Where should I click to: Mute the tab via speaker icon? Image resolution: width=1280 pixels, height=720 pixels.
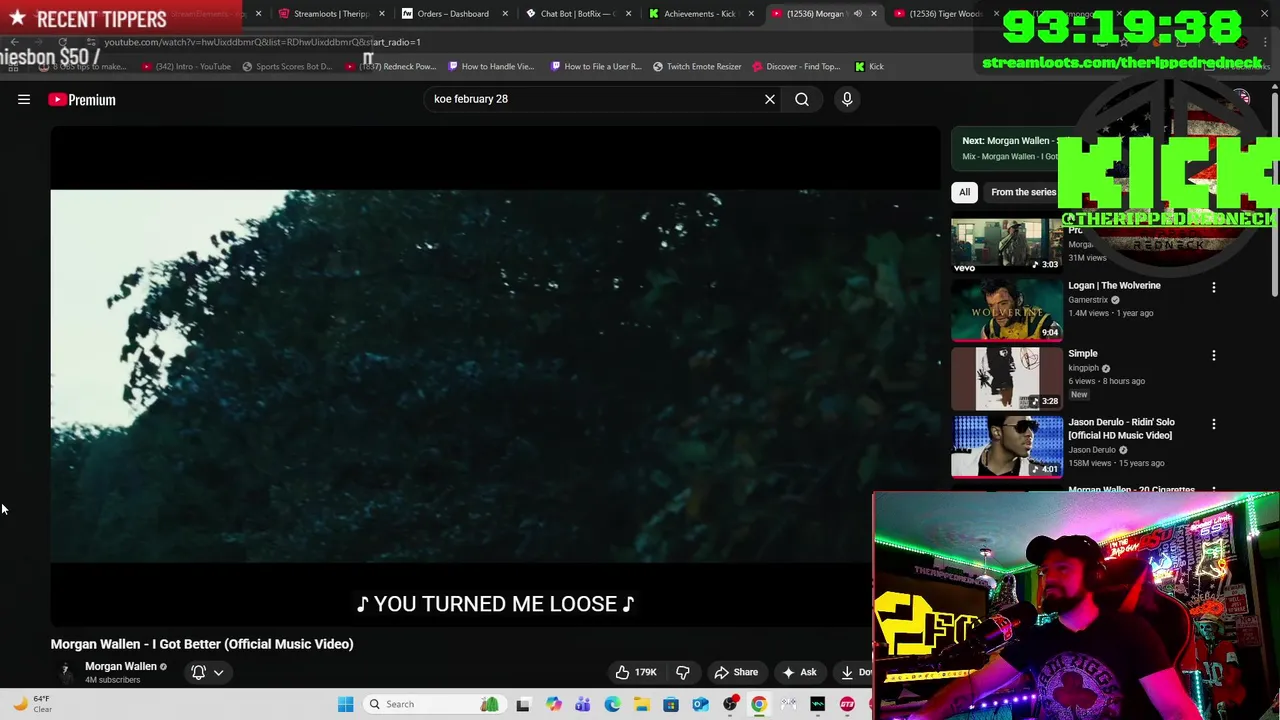point(857,14)
